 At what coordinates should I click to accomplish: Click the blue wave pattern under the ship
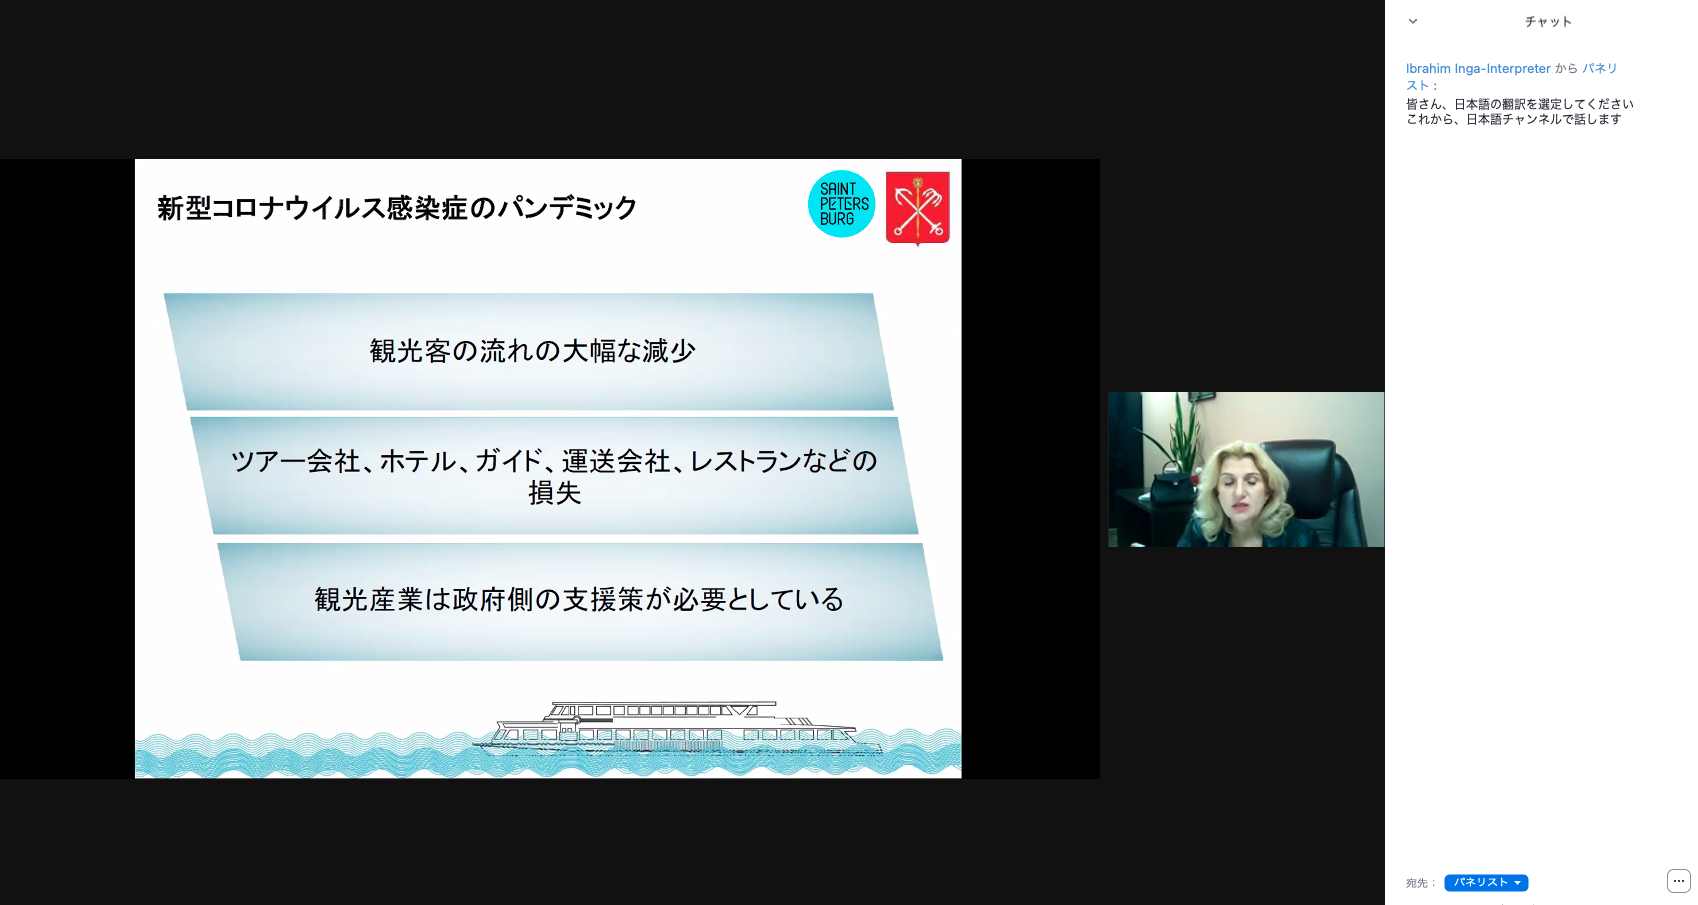(300, 757)
